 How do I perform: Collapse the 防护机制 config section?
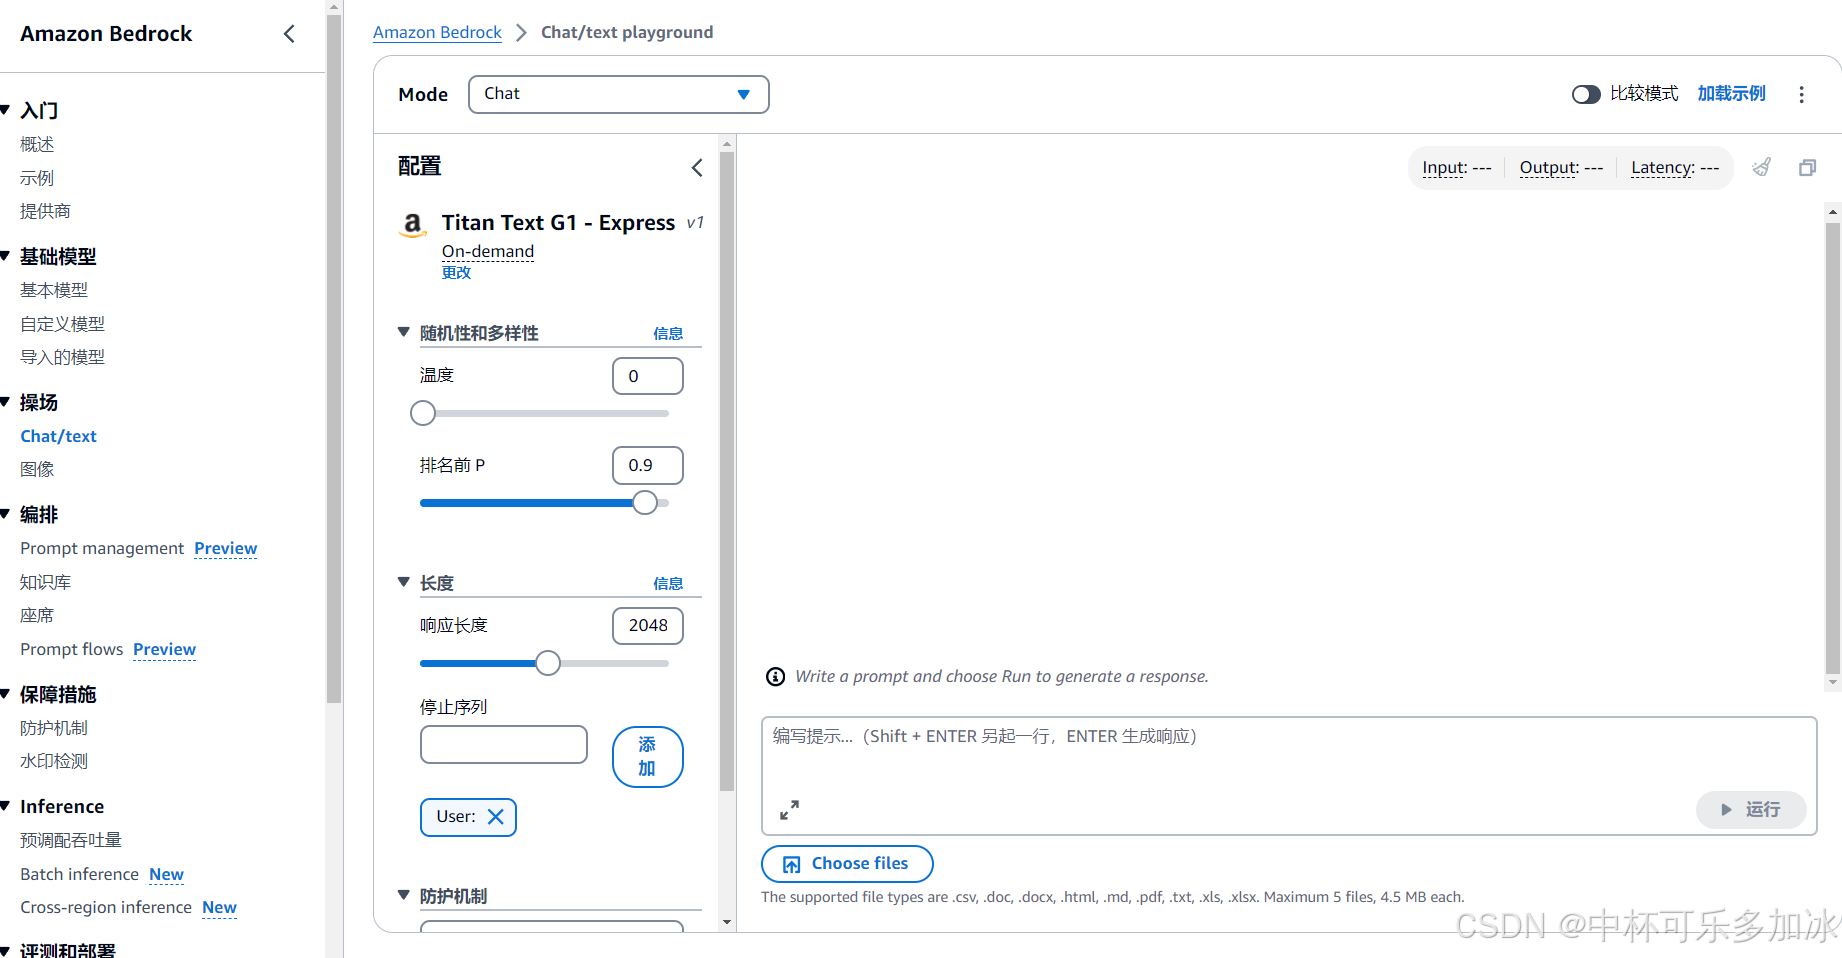tap(404, 895)
